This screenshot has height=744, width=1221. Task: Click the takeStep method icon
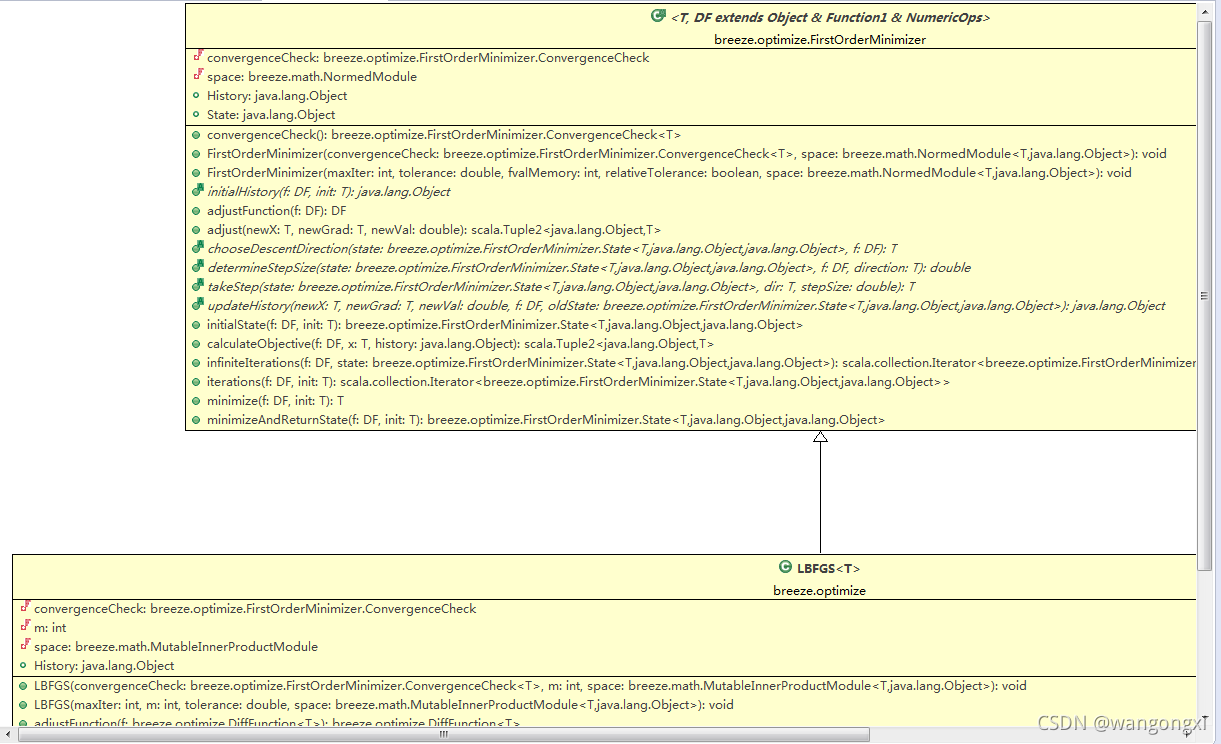coord(197,286)
